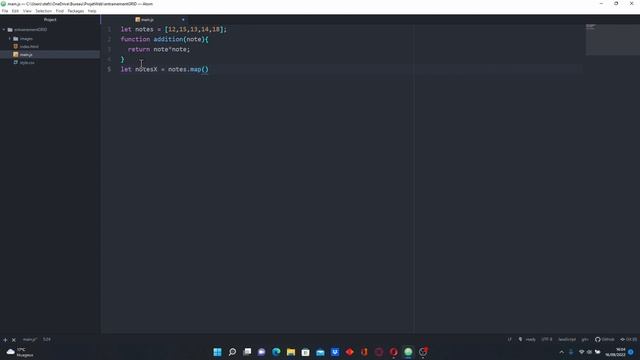Screen dimensions: 640x360
Task: Click the plus icon in status bar
Action: [5, 340]
